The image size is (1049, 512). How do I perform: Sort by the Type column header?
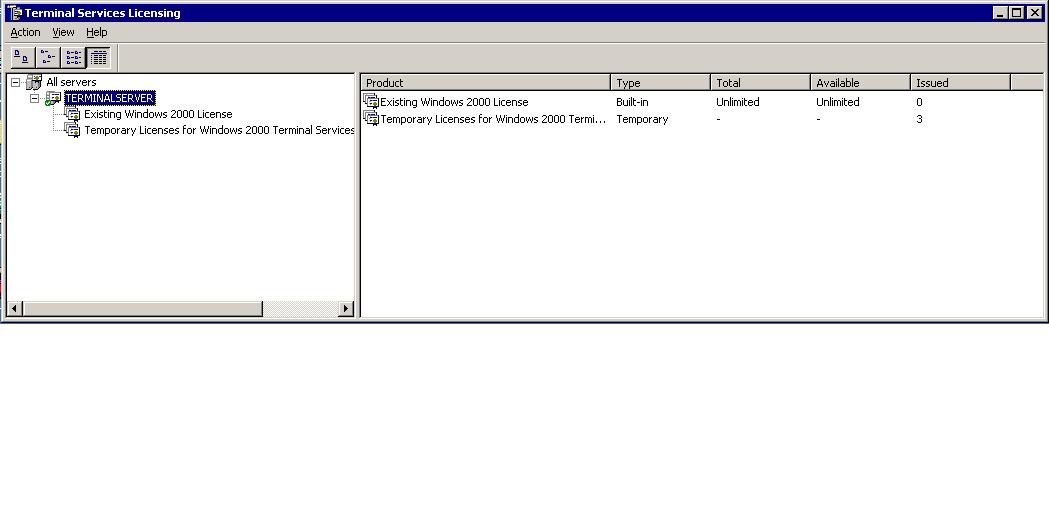pos(660,83)
